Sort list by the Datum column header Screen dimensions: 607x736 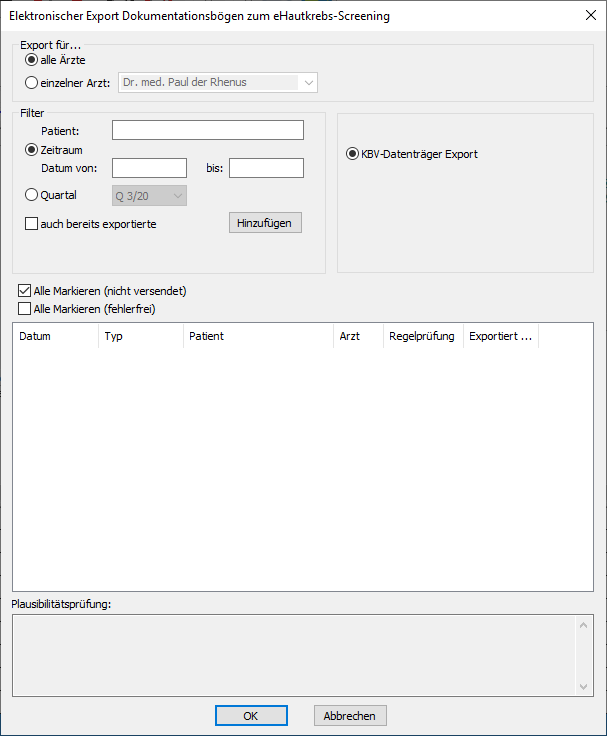coord(55,336)
